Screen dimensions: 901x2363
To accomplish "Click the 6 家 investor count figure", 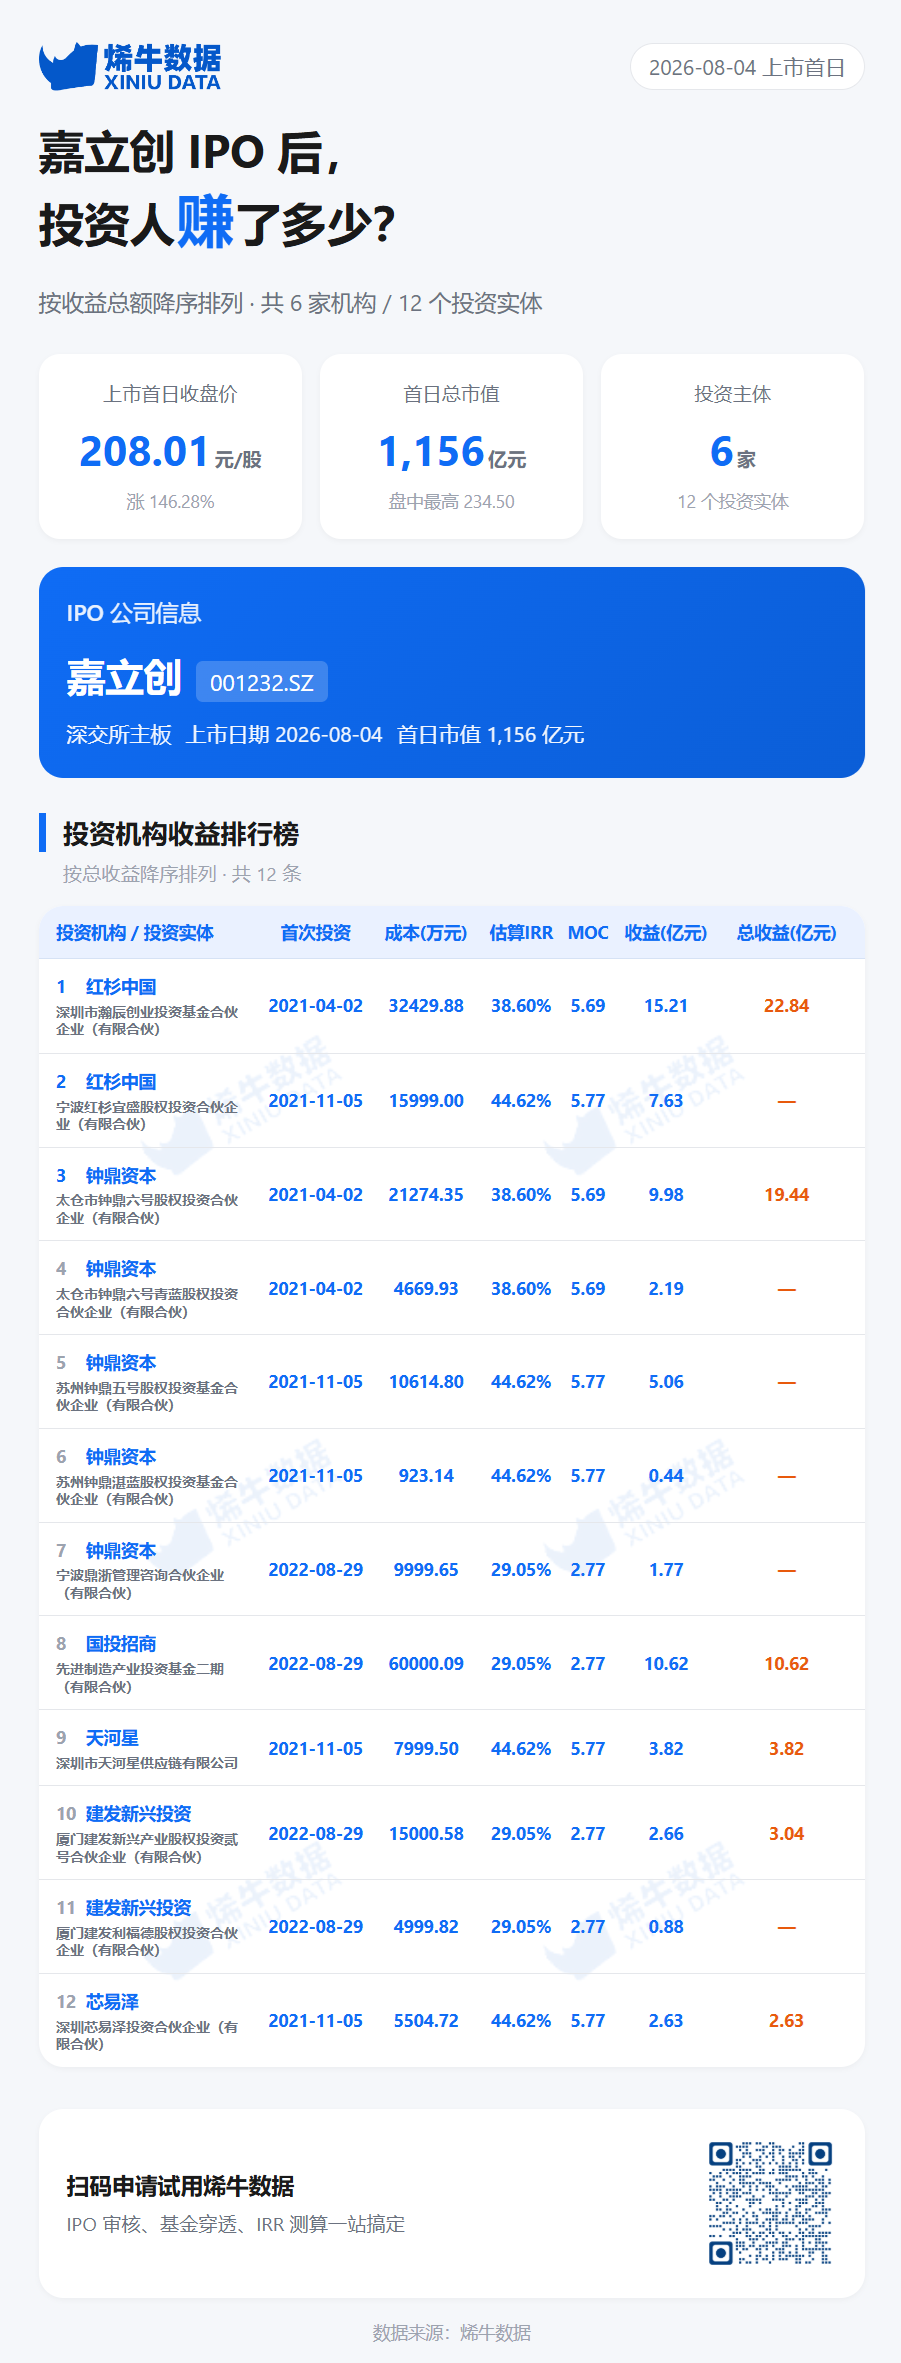I will [x=733, y=452].
